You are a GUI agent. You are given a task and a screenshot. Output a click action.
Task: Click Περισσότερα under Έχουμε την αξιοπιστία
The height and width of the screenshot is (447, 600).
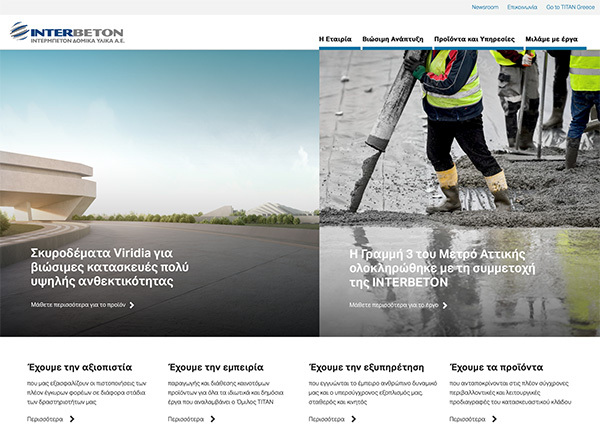pos(45,419)
